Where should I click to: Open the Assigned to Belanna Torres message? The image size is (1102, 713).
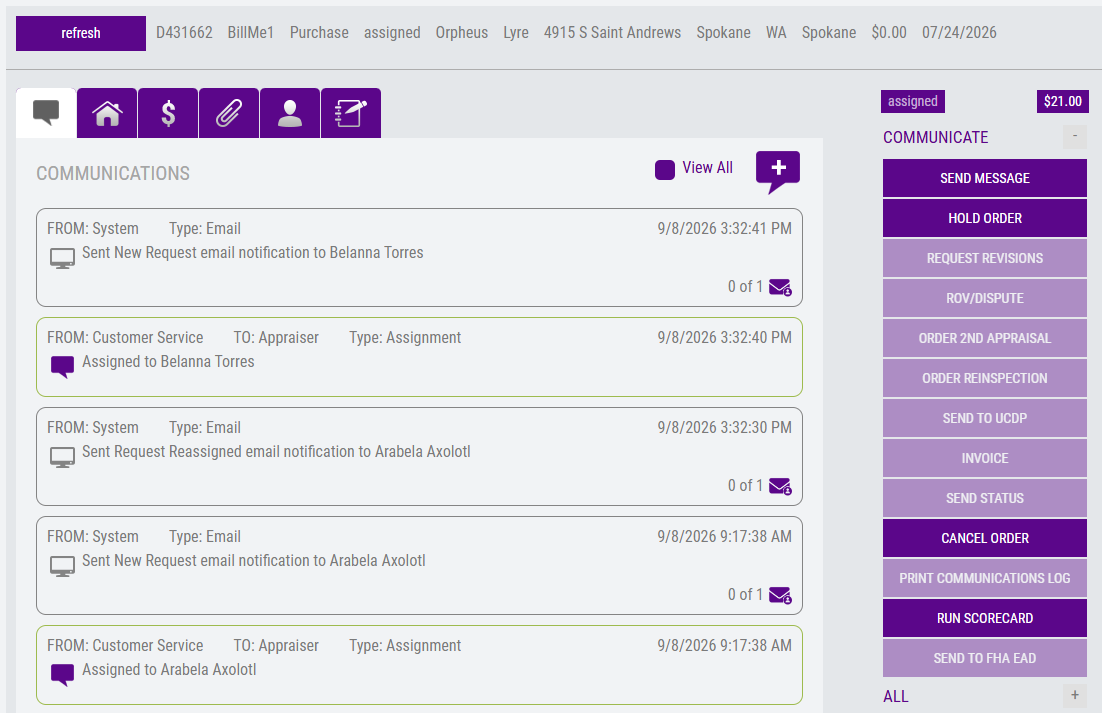[419, 357]
